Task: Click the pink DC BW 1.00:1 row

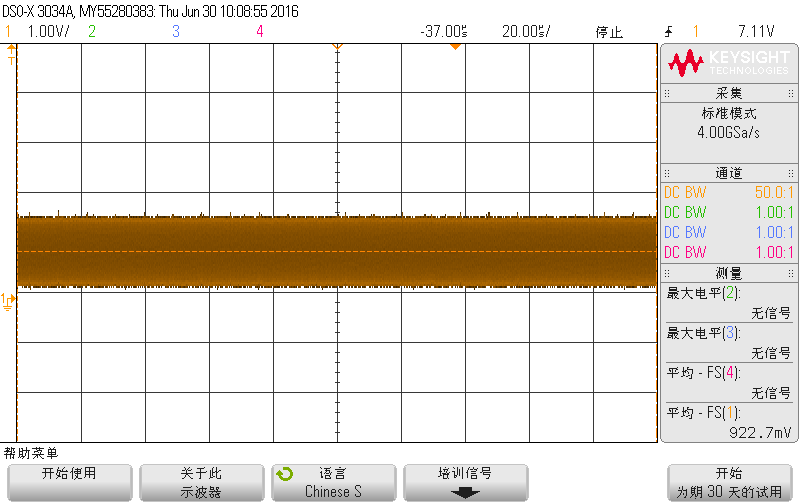Action: (729, 252)
